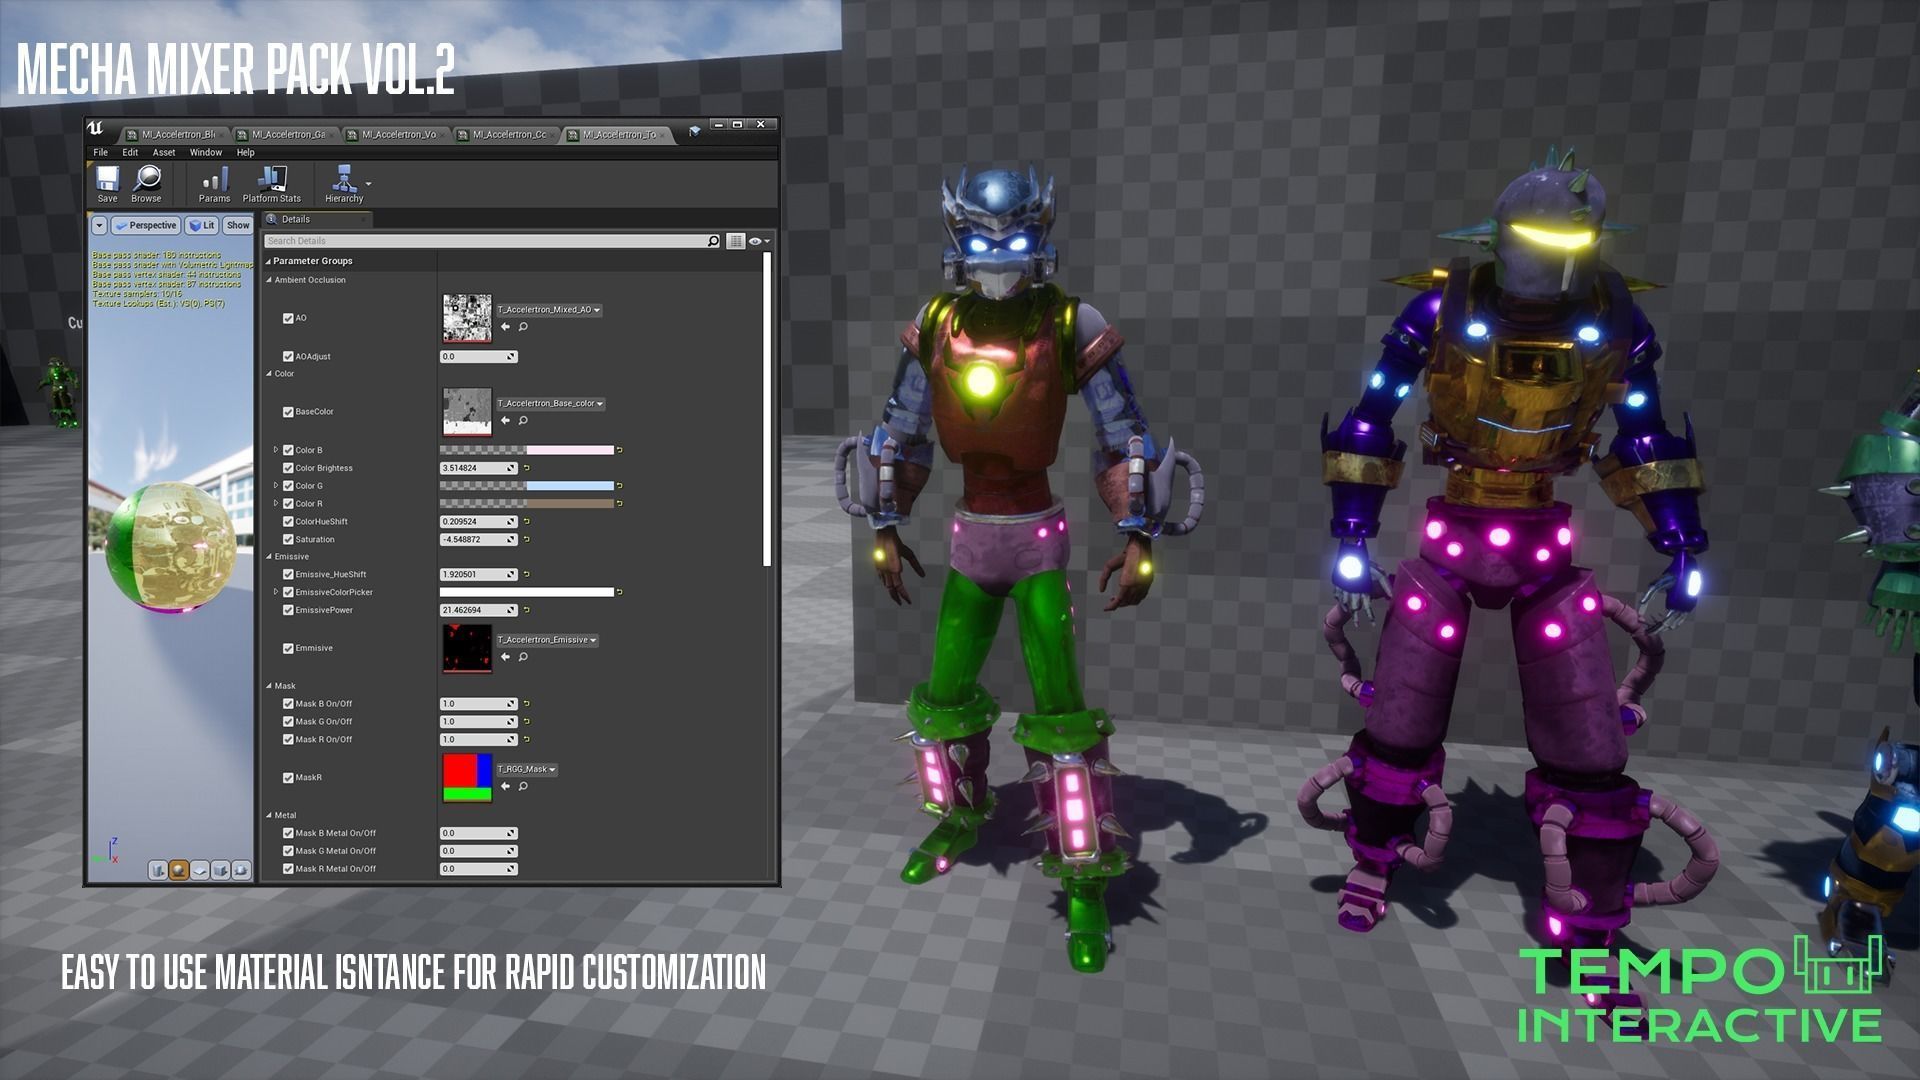Browse to AO texture with magnifier icon
The width and height of the screenshot is (1920, 1080).
(x=523, y=327)
